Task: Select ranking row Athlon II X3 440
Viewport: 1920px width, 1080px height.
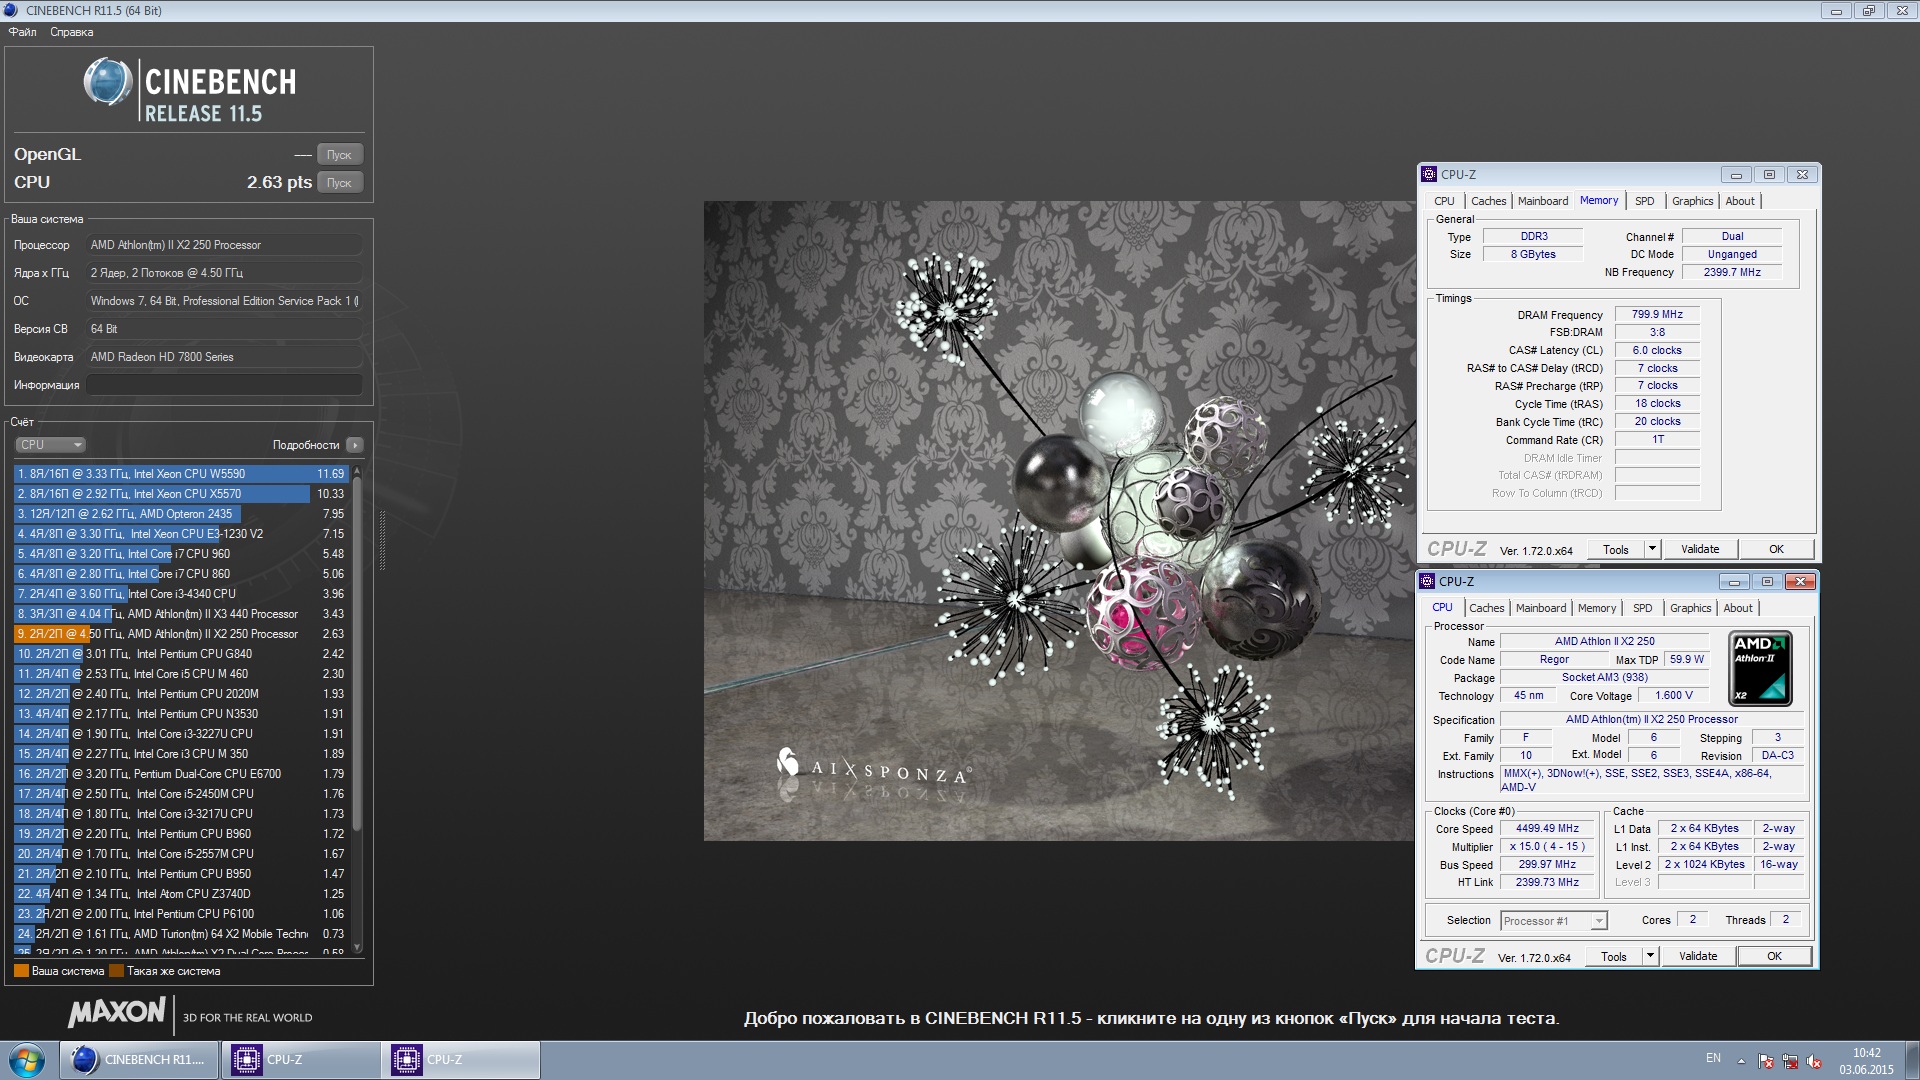Action: (180, 614)
